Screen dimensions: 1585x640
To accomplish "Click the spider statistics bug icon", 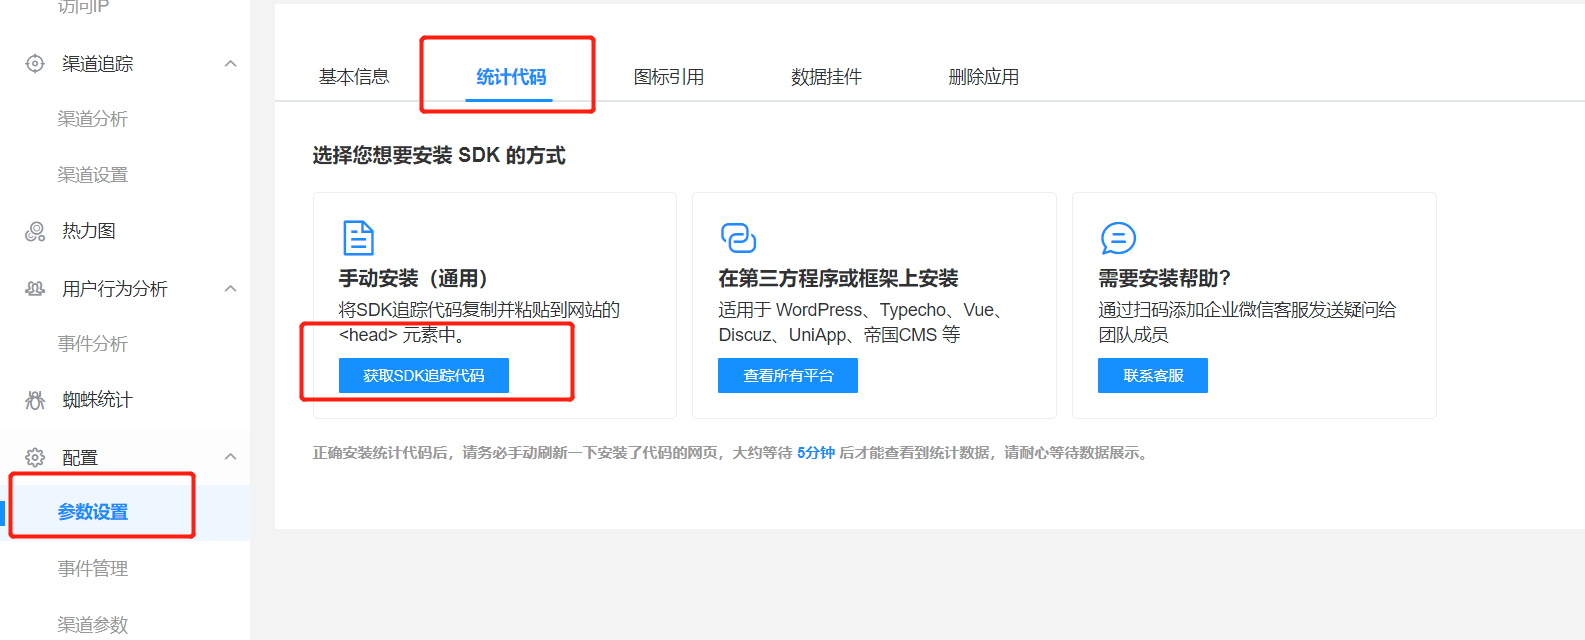I will [x=35, y=400].
